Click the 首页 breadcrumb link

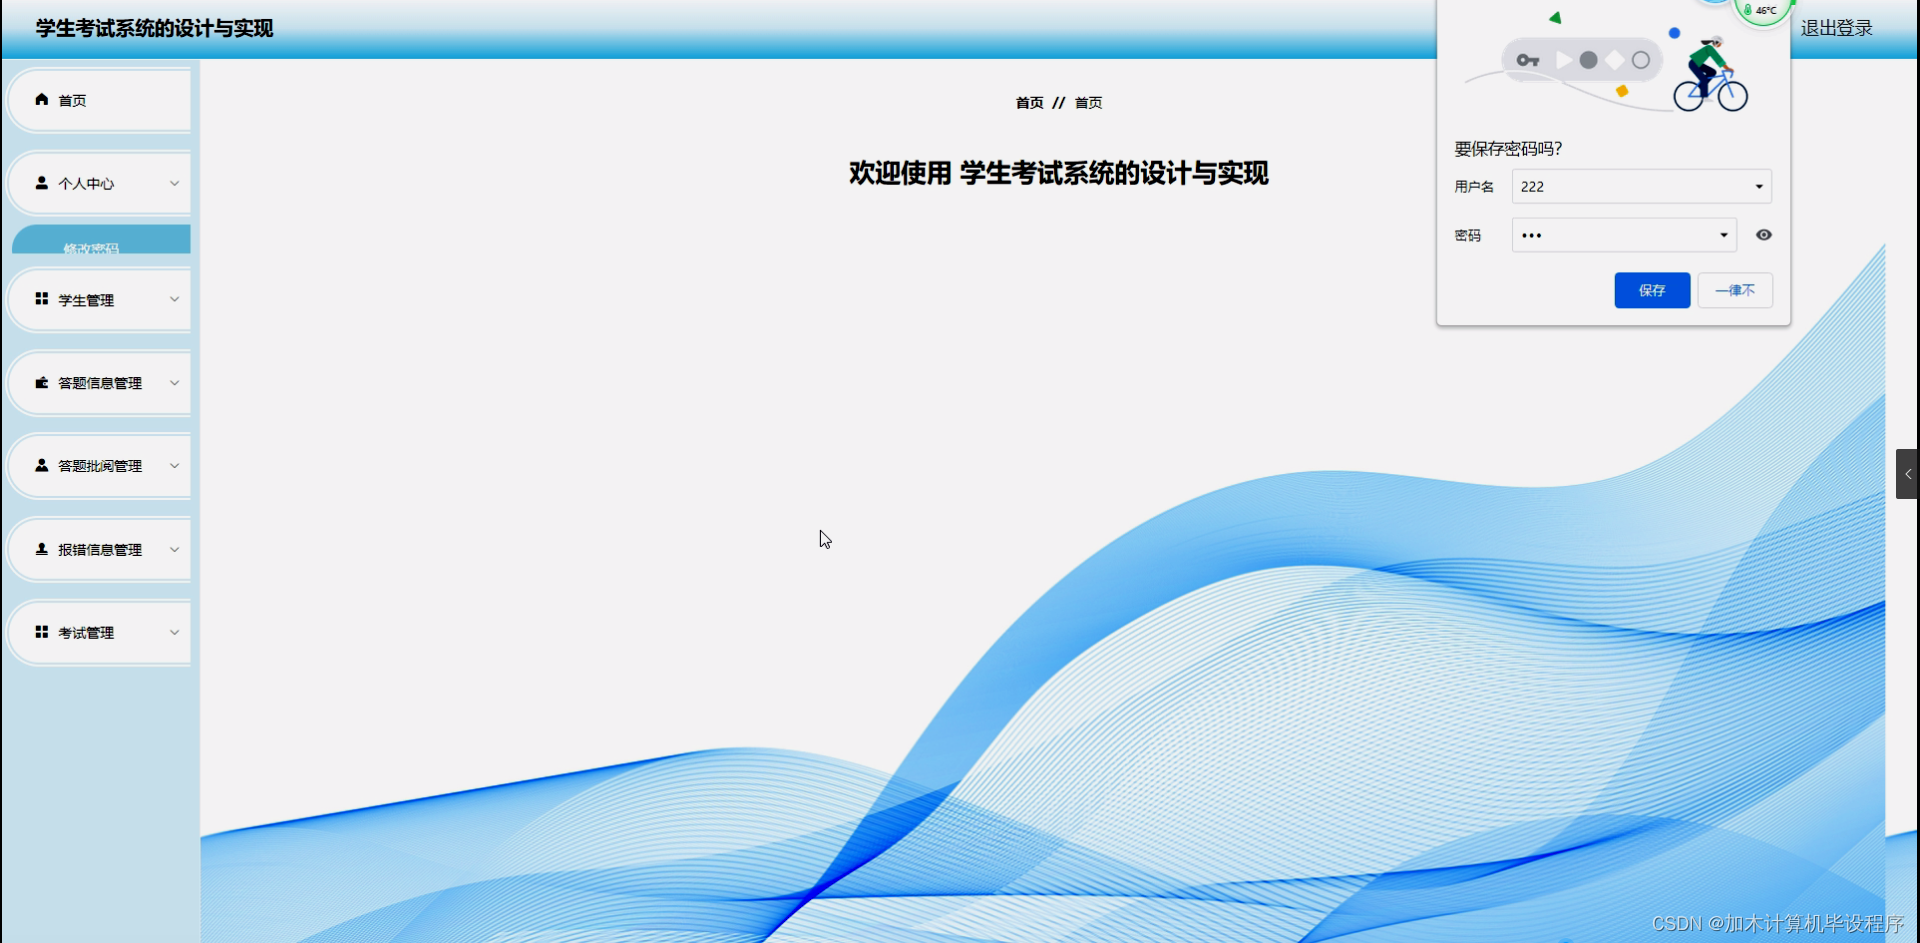pyautogui.click(x=1028, y=102)
